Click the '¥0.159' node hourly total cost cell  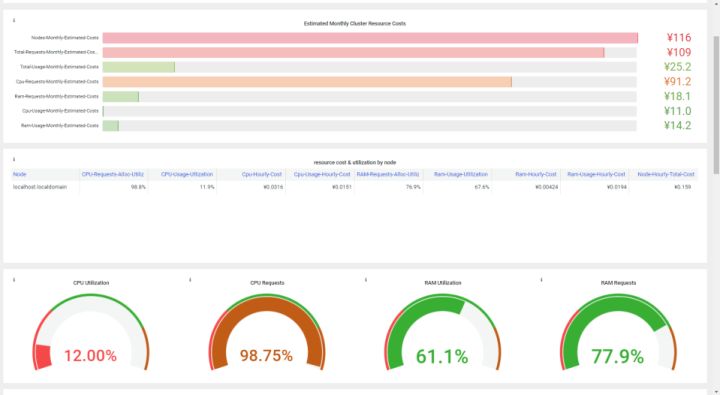tap(683, 187)
